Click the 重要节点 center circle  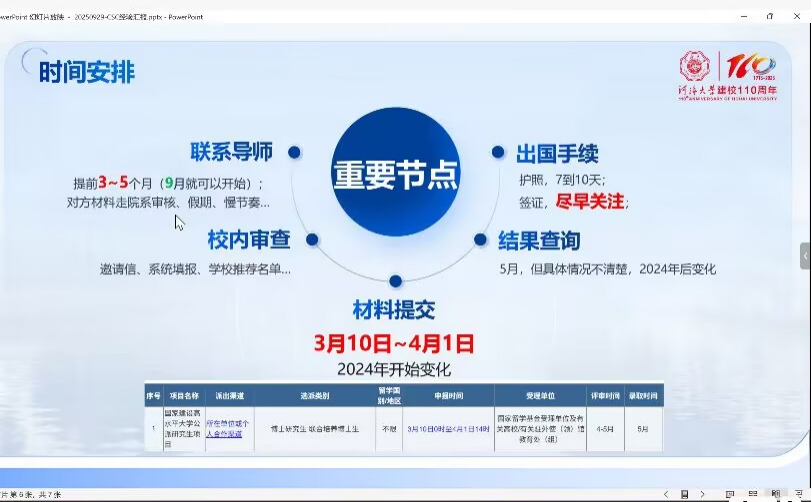point(394,173)
